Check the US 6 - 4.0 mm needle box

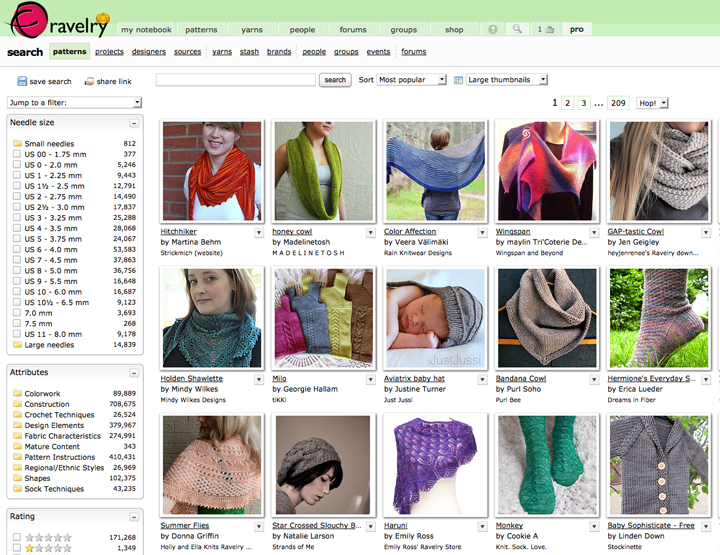click(17, 249)
